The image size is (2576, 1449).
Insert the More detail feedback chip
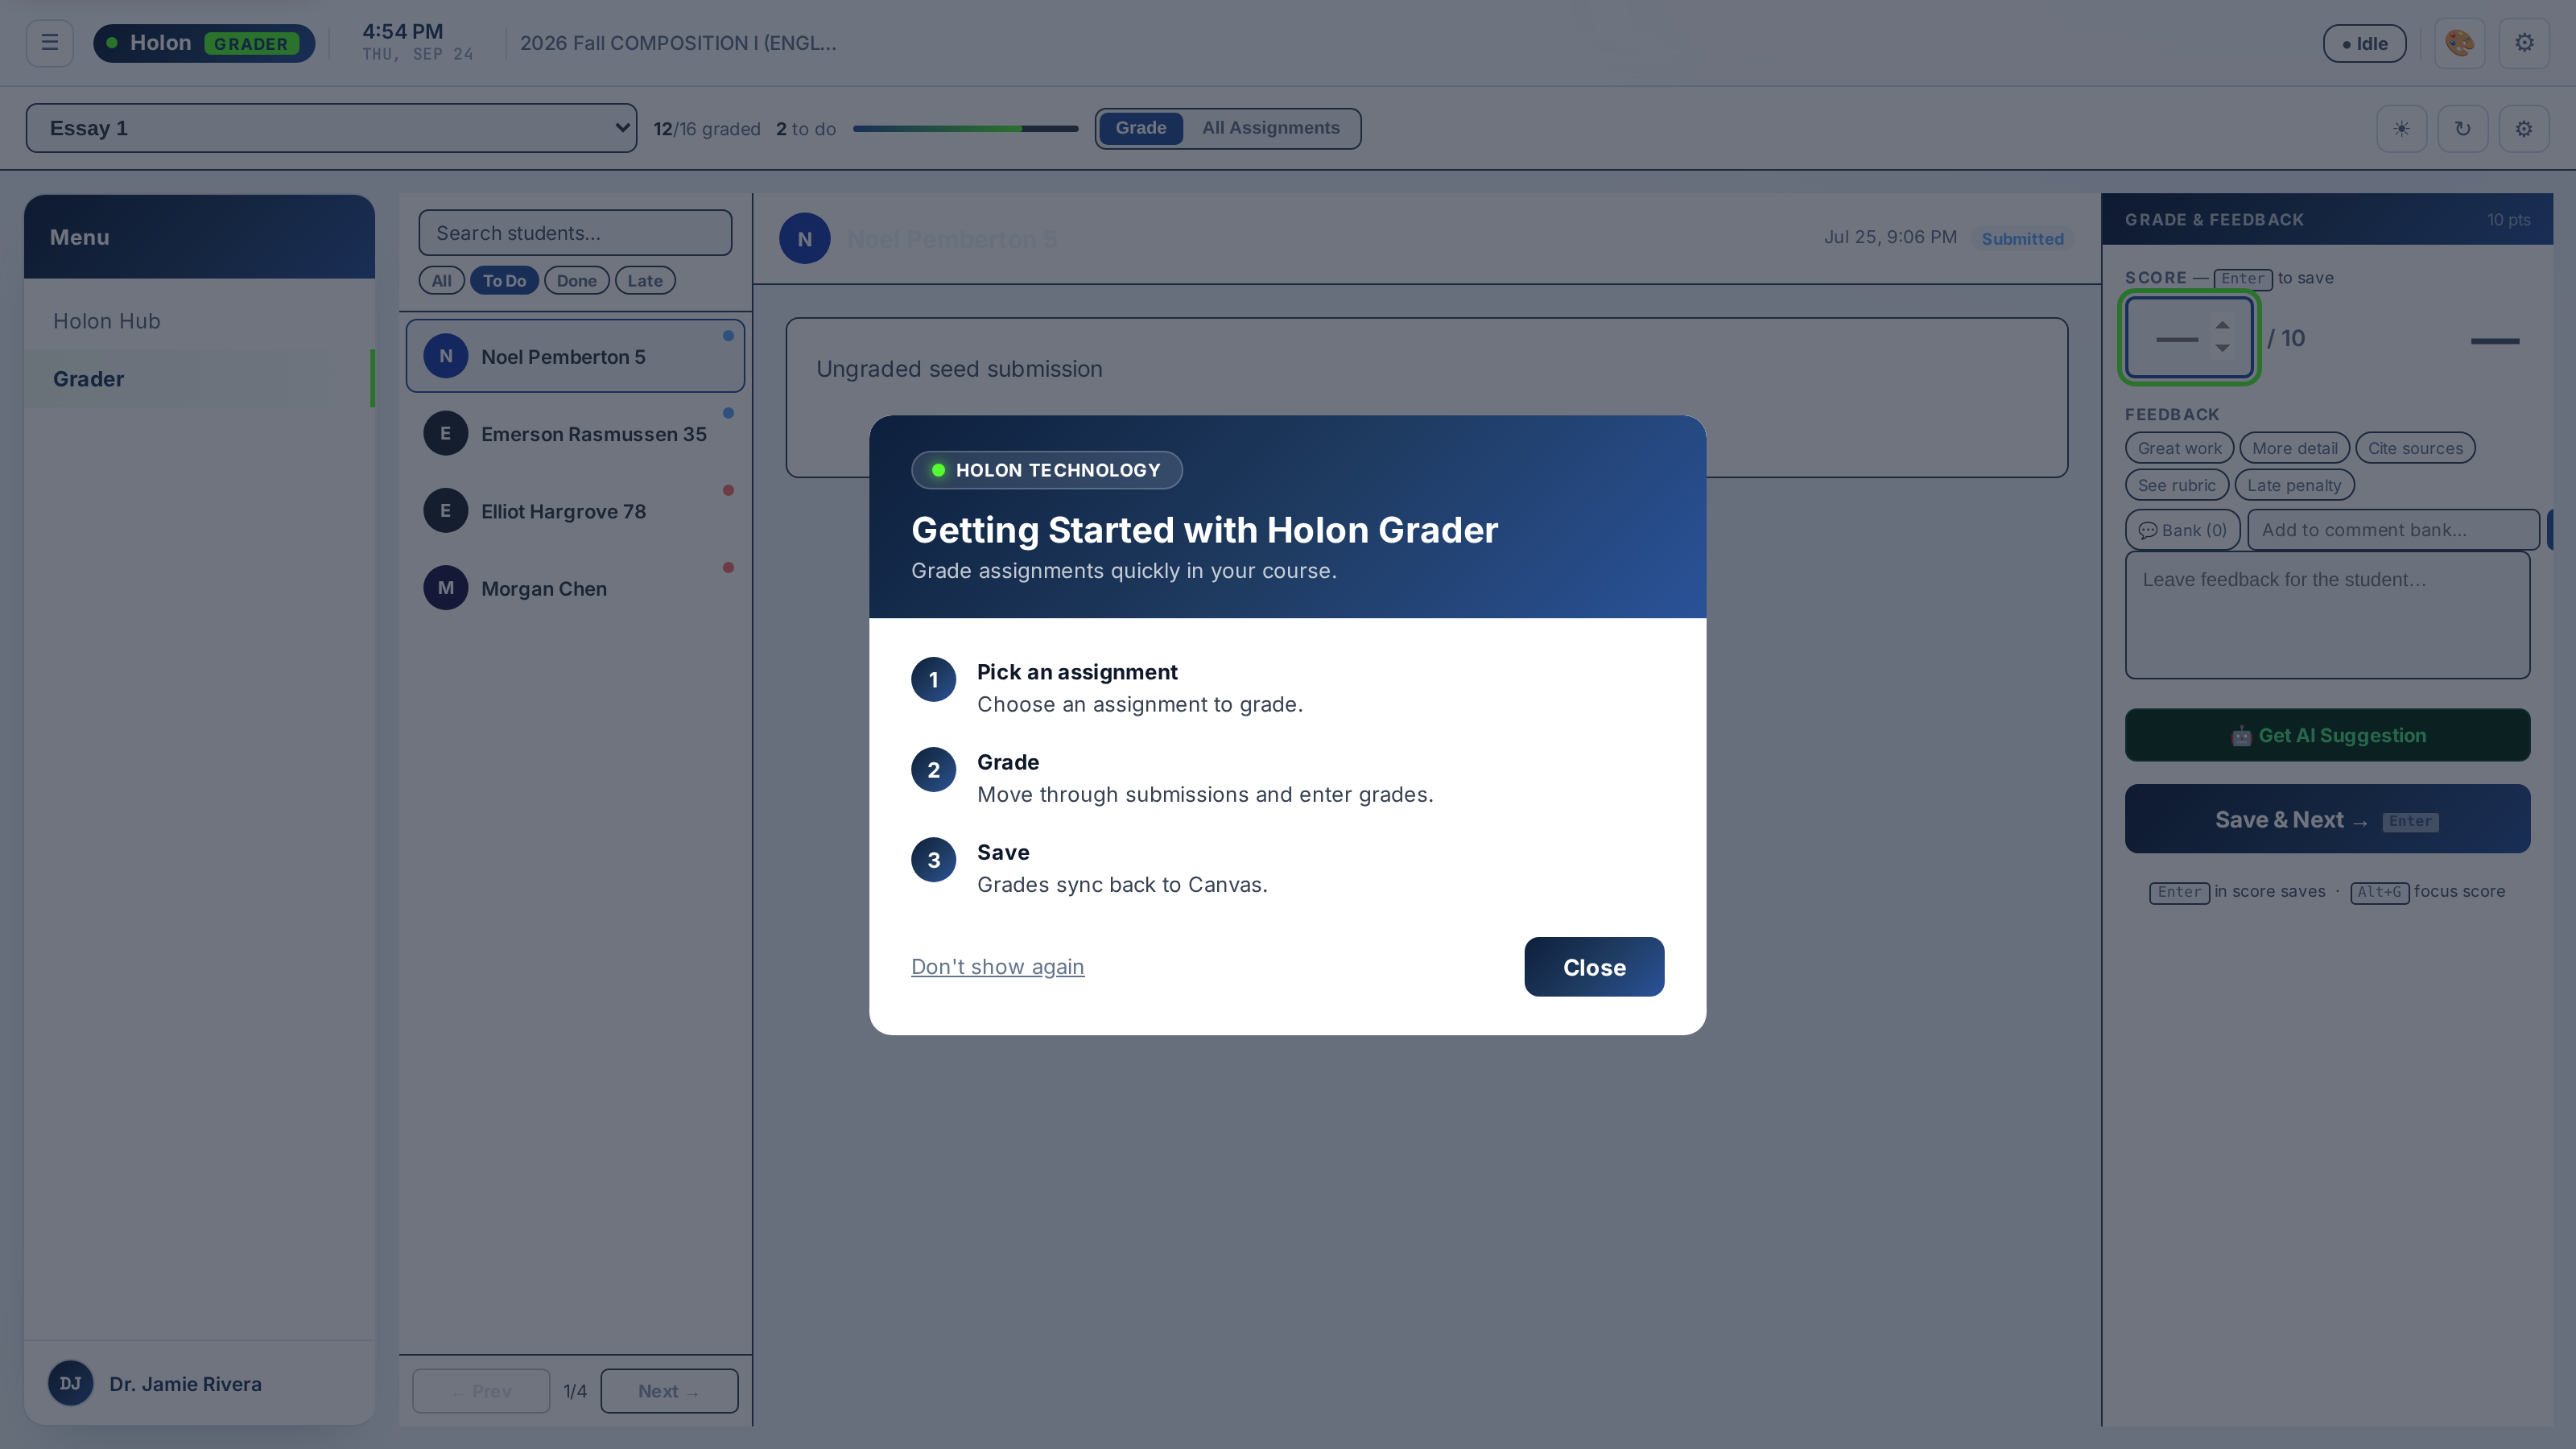click(x=2294, y=448)
